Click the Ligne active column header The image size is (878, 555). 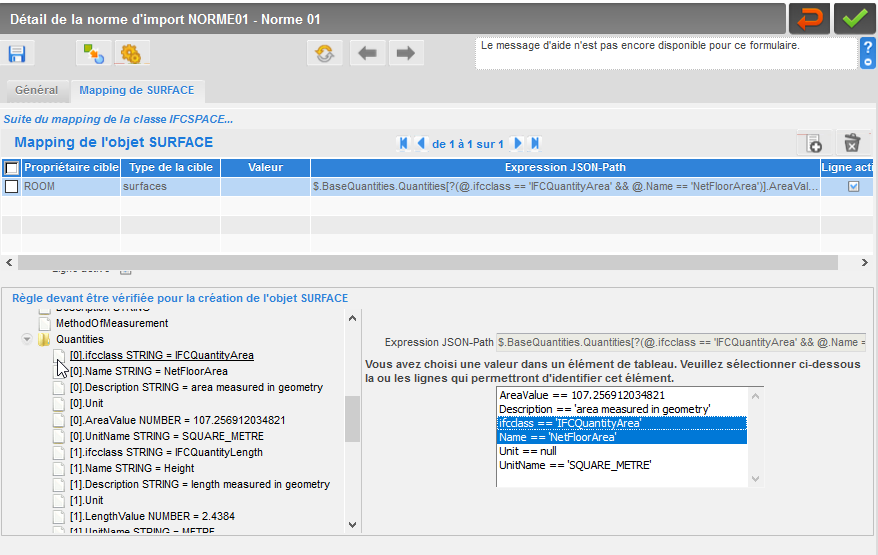(847, 167)
